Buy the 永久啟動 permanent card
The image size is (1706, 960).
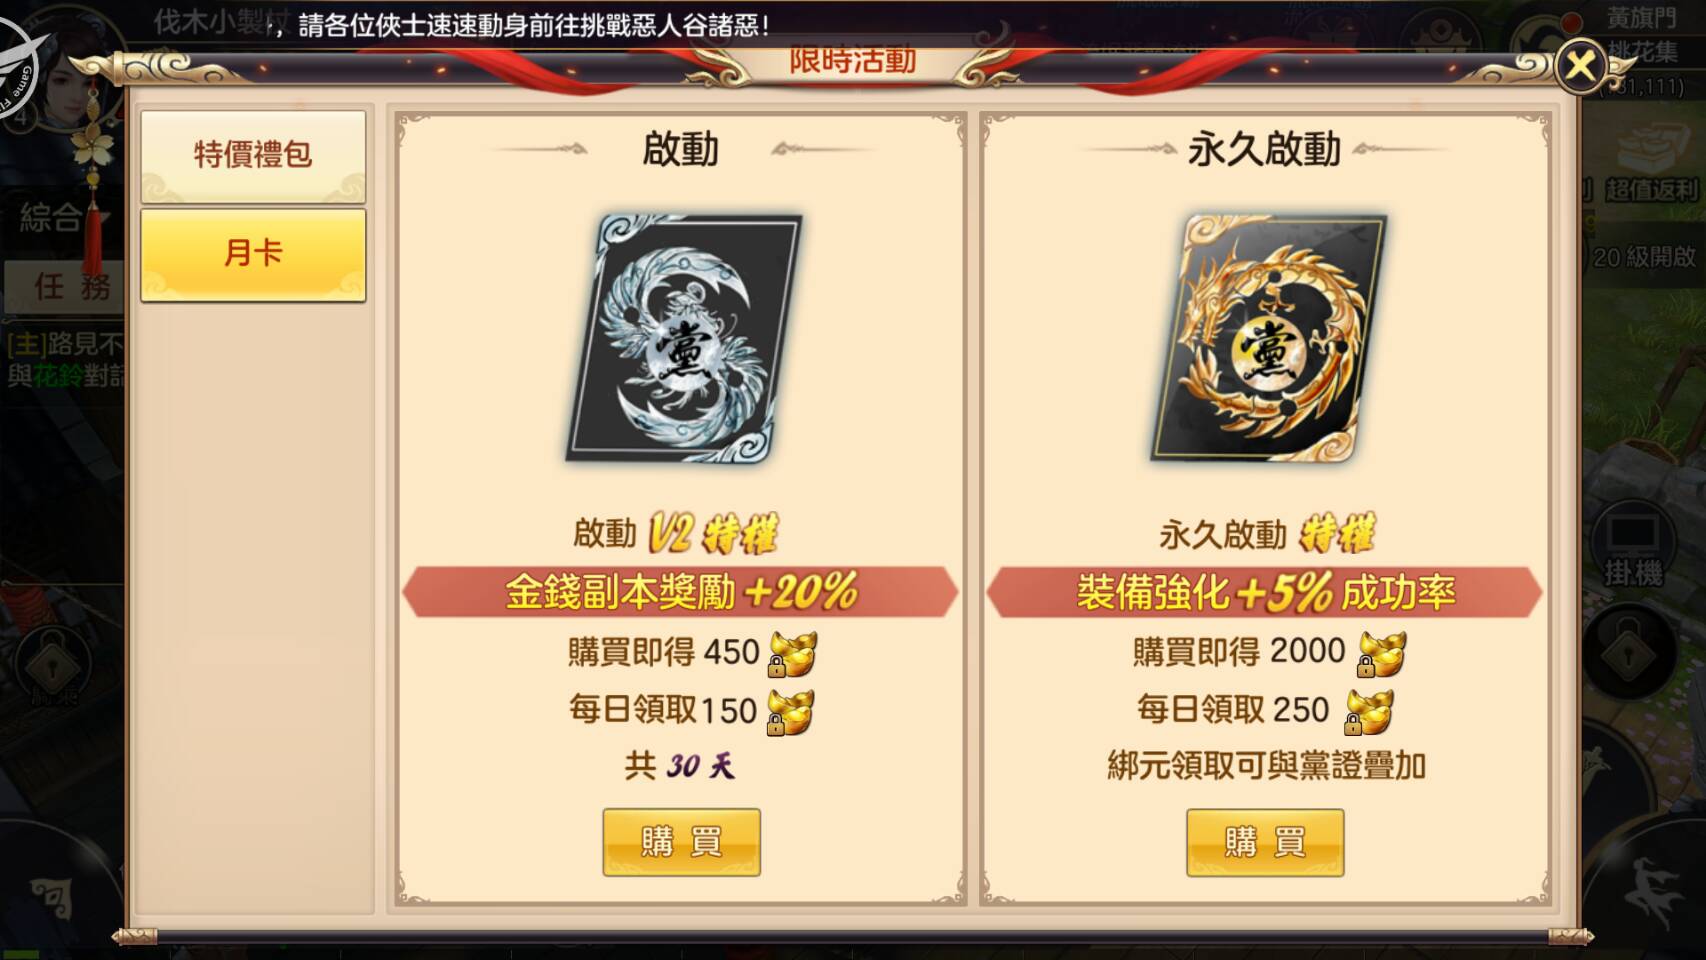pos(1265,843)
